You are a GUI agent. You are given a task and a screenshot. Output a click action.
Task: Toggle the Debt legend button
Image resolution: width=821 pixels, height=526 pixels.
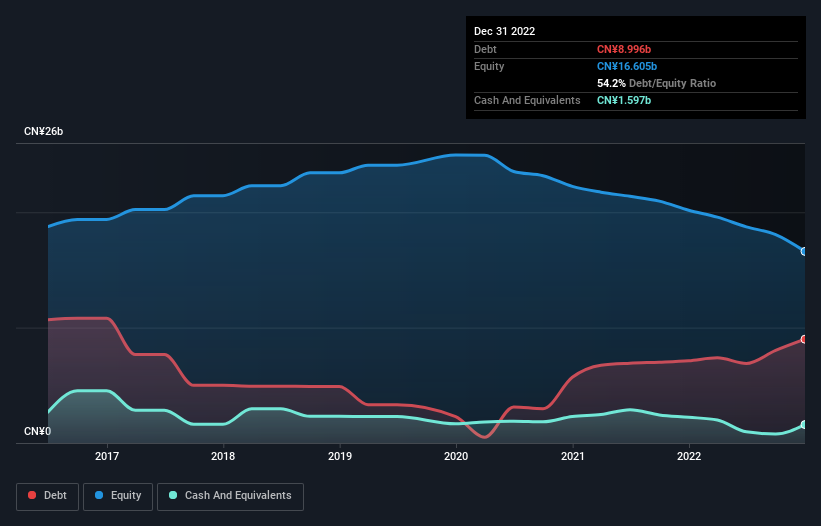point(47,496)
